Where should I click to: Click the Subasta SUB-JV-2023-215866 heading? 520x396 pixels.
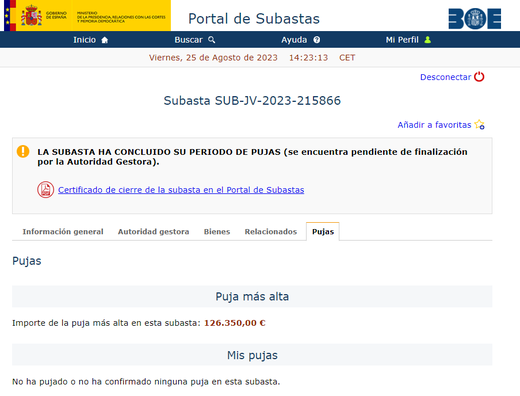click(x=252, y=100)
